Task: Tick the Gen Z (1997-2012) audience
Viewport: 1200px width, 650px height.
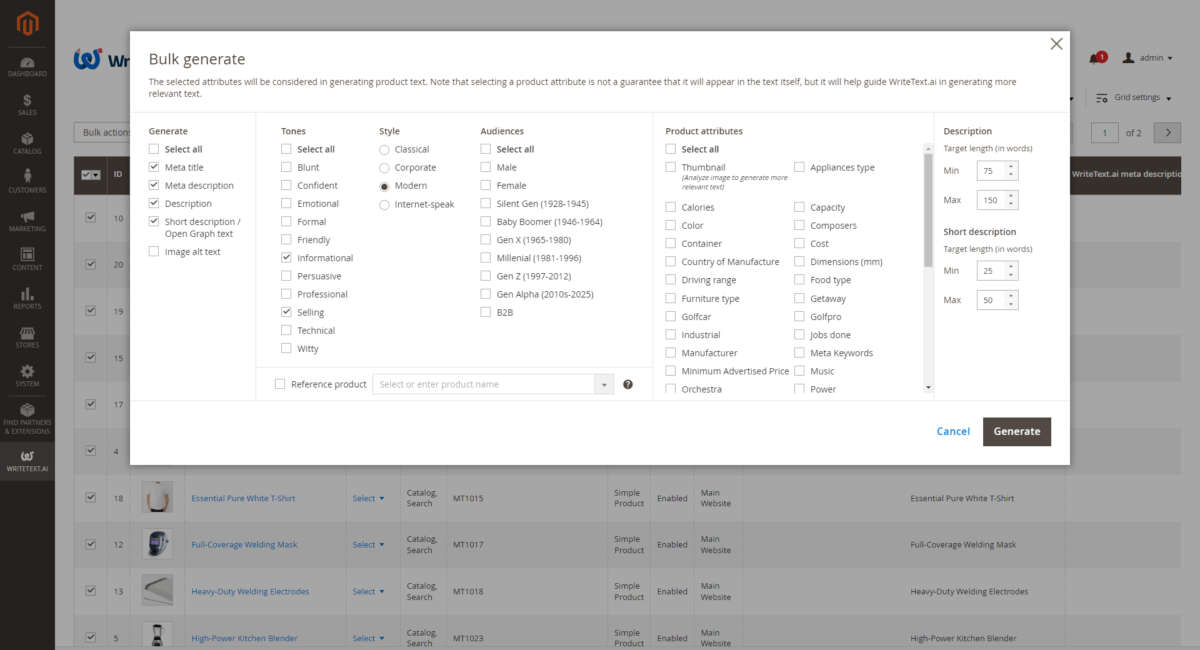Action: coord(486,276)
